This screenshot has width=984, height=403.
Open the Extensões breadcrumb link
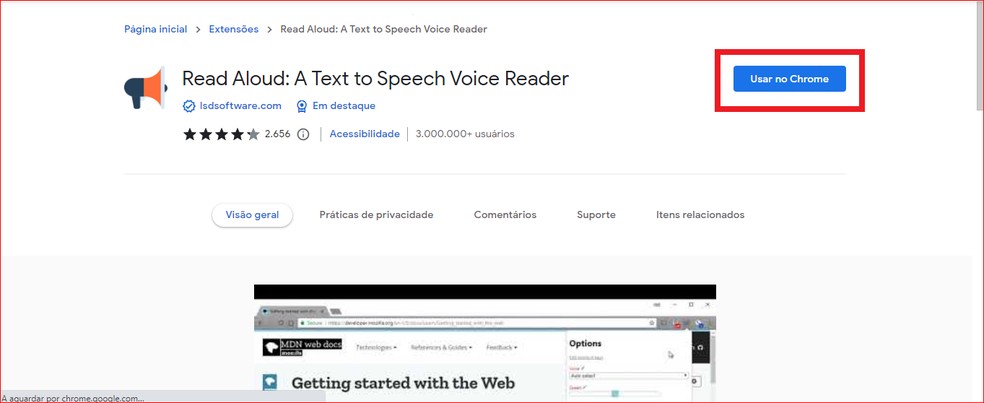click(233, 29)
